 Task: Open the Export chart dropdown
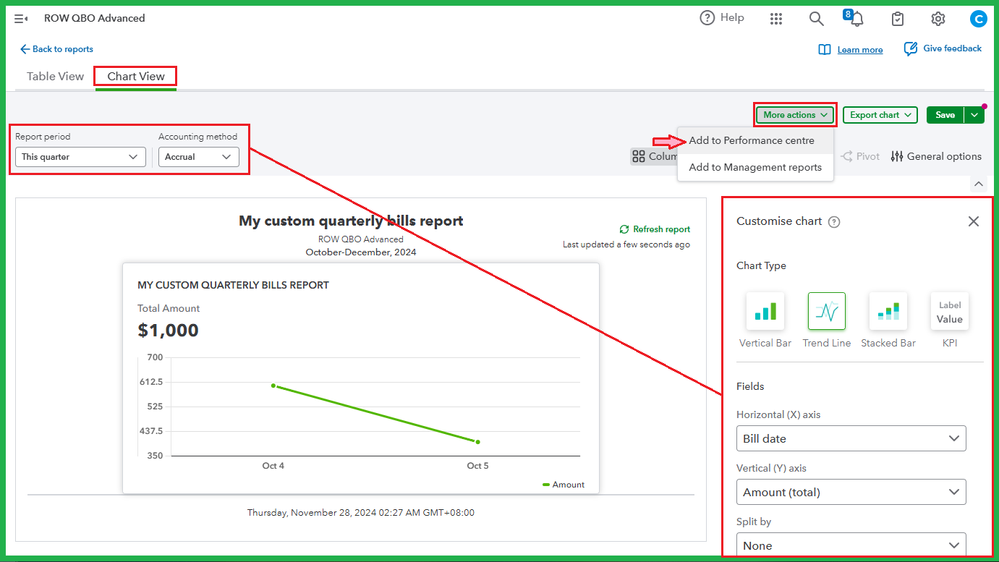click(880, 115)
